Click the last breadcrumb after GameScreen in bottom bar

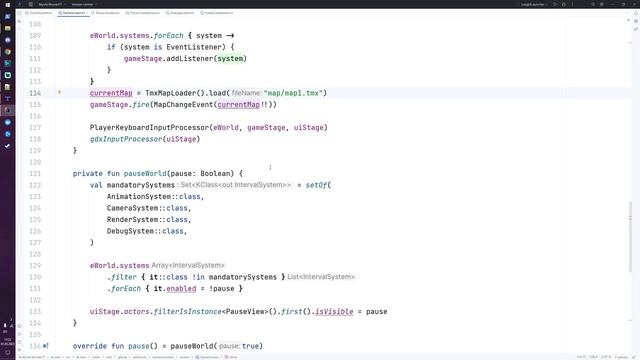click(231, 357)
